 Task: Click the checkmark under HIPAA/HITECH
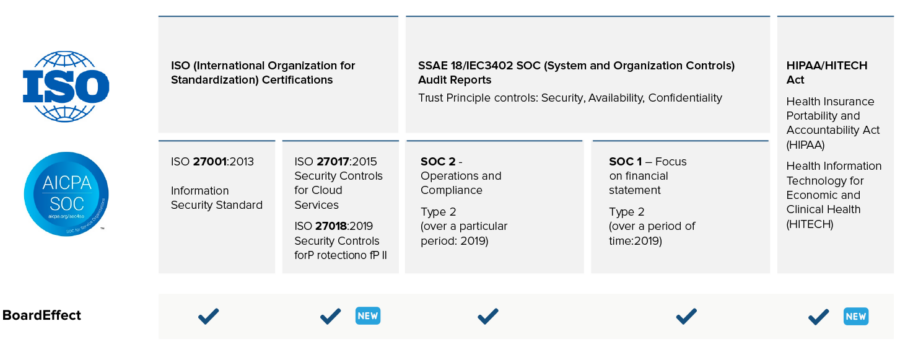pyautogui.click(x=818, y=316)
